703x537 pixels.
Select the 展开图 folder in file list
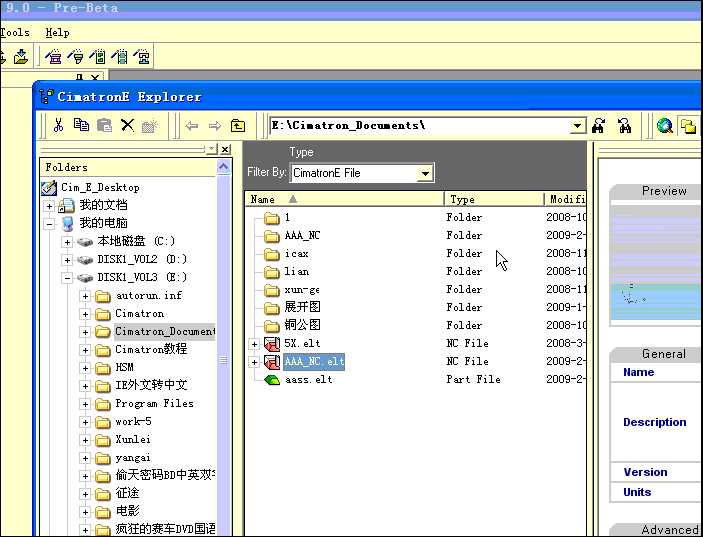(x=302, y=307)
